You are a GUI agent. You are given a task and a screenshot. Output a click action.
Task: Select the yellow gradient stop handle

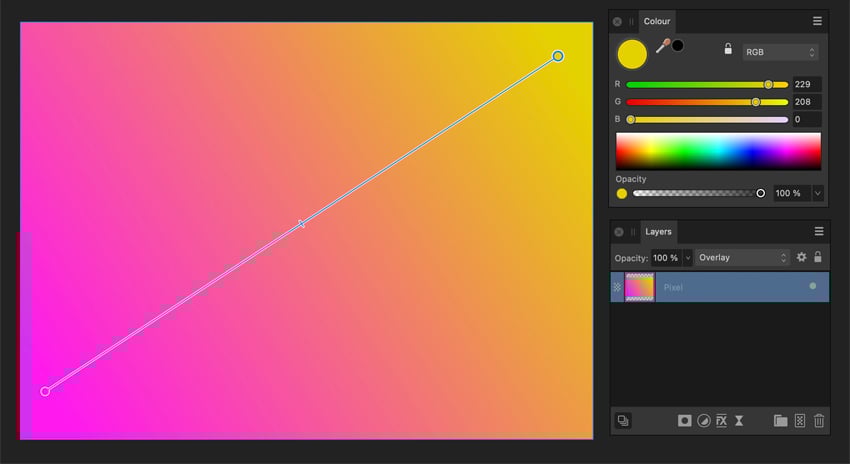(x=558, y=56)
